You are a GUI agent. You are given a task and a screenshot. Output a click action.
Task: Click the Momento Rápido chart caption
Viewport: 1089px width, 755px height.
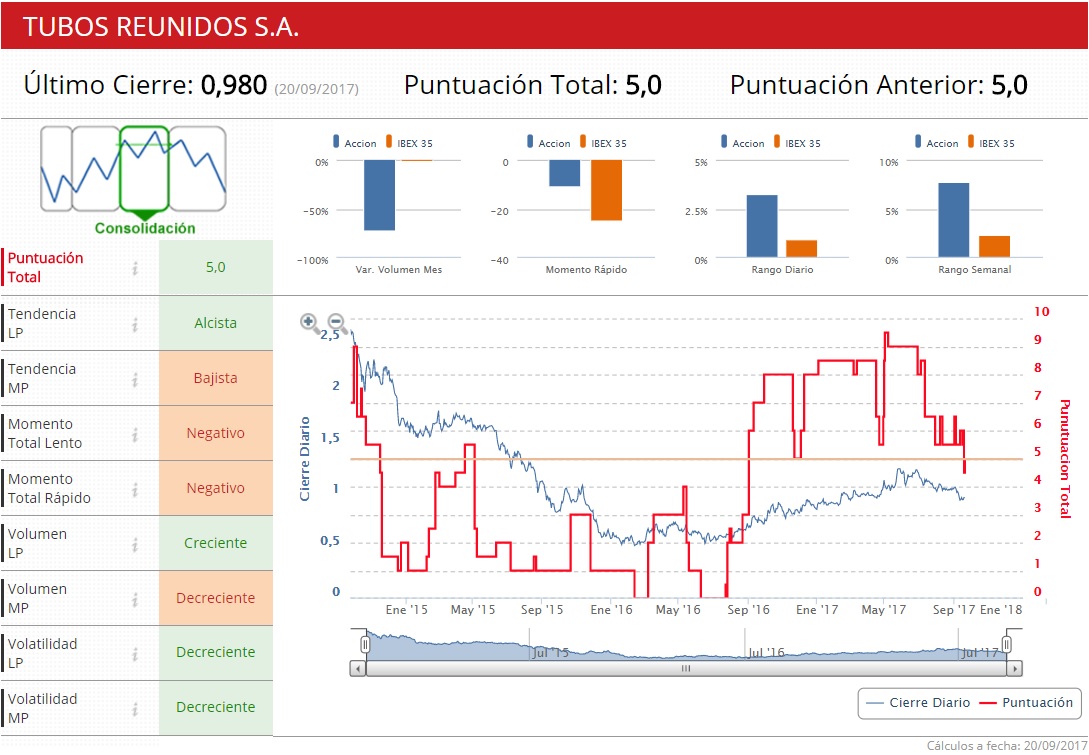point(586,269)
